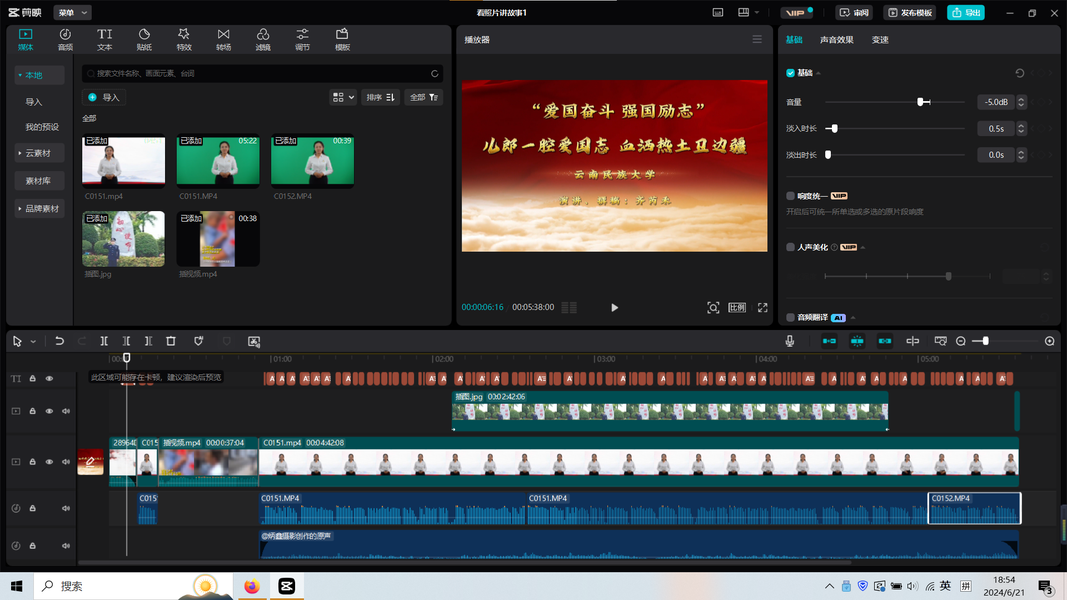This screenshot has width=1067, height=600.
Task: Expand the 品牌素材 sidebar section
Action: pyautogui.click(x=39, y=208)
